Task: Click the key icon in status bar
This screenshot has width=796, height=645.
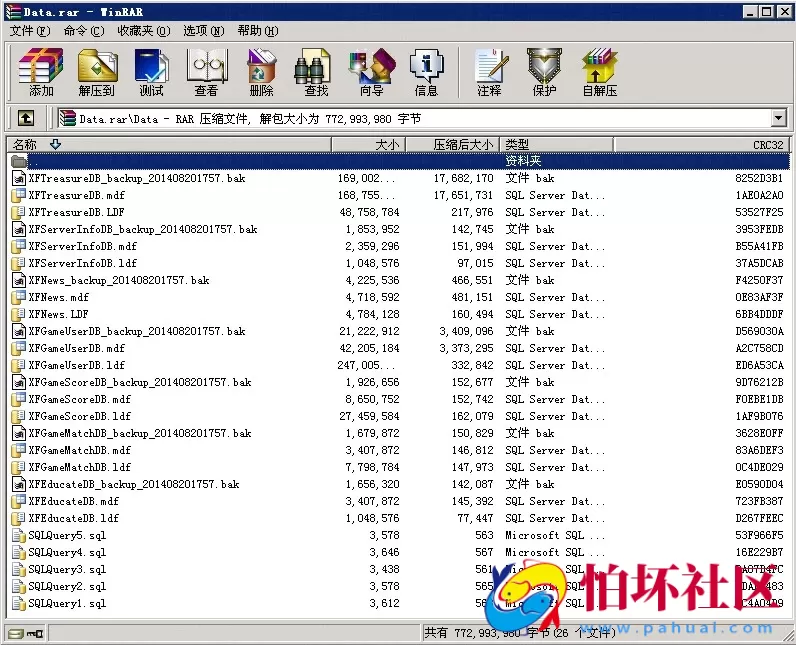Action: (35, 633)
